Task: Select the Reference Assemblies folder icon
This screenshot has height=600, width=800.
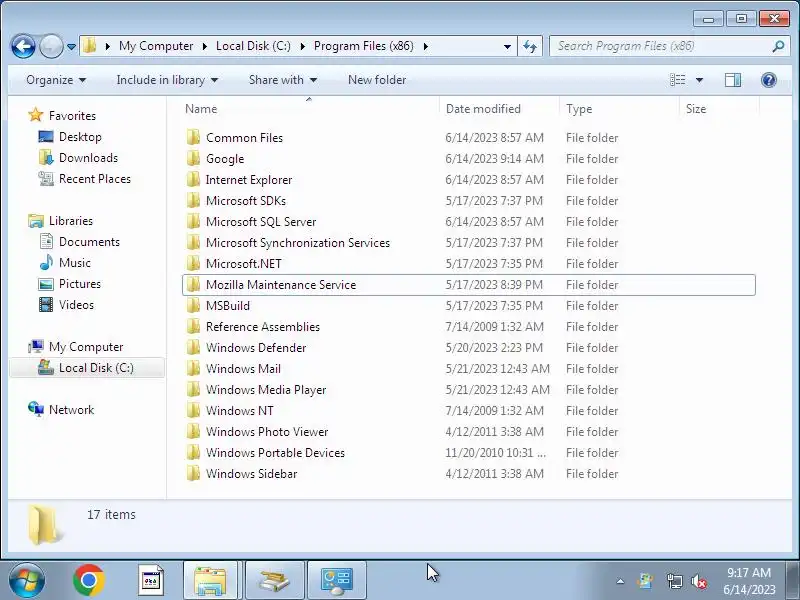Action: (x=193, y=326)
